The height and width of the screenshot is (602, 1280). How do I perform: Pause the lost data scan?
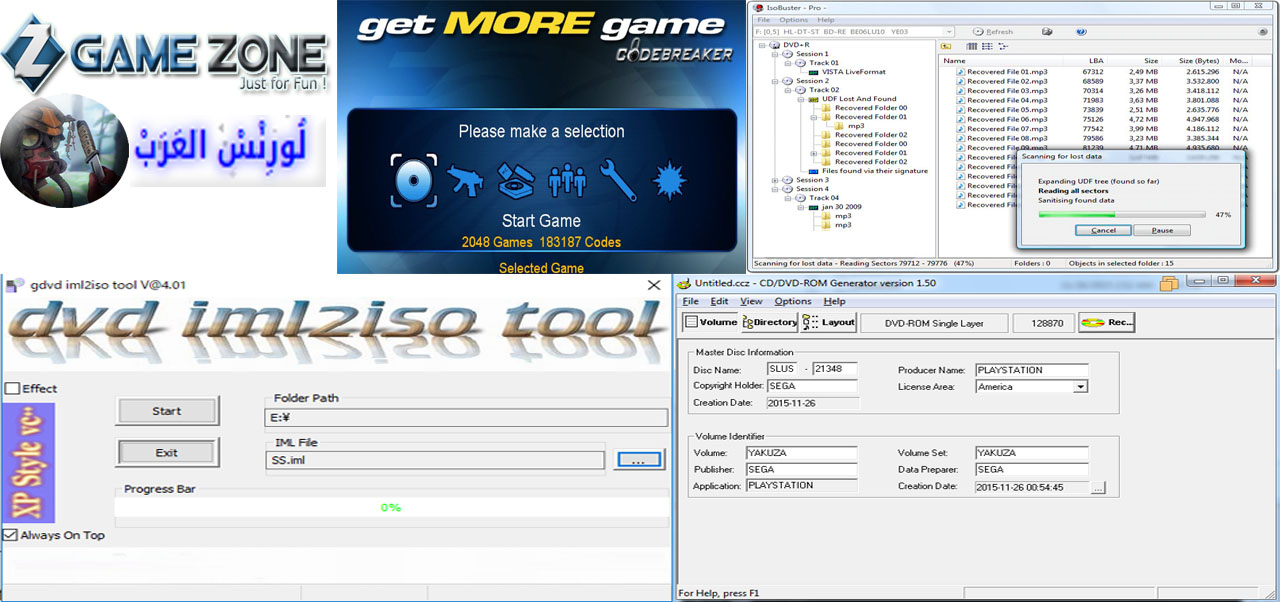[1162, 230]
